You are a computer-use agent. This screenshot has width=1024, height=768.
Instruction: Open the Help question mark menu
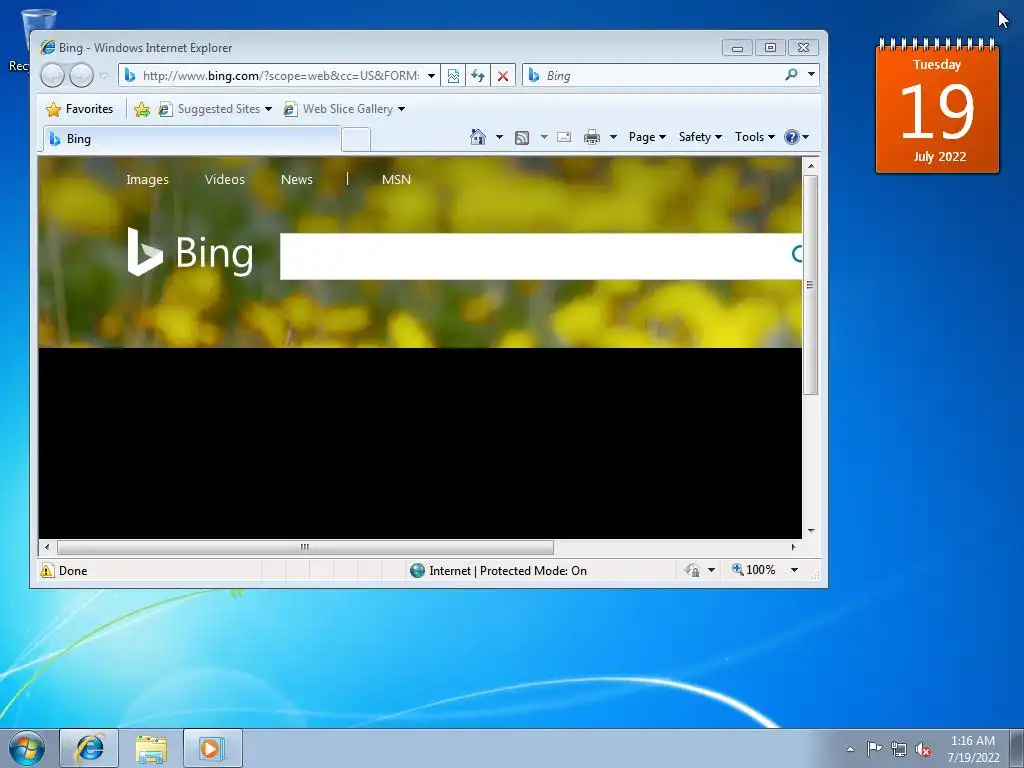pos(796,137)
